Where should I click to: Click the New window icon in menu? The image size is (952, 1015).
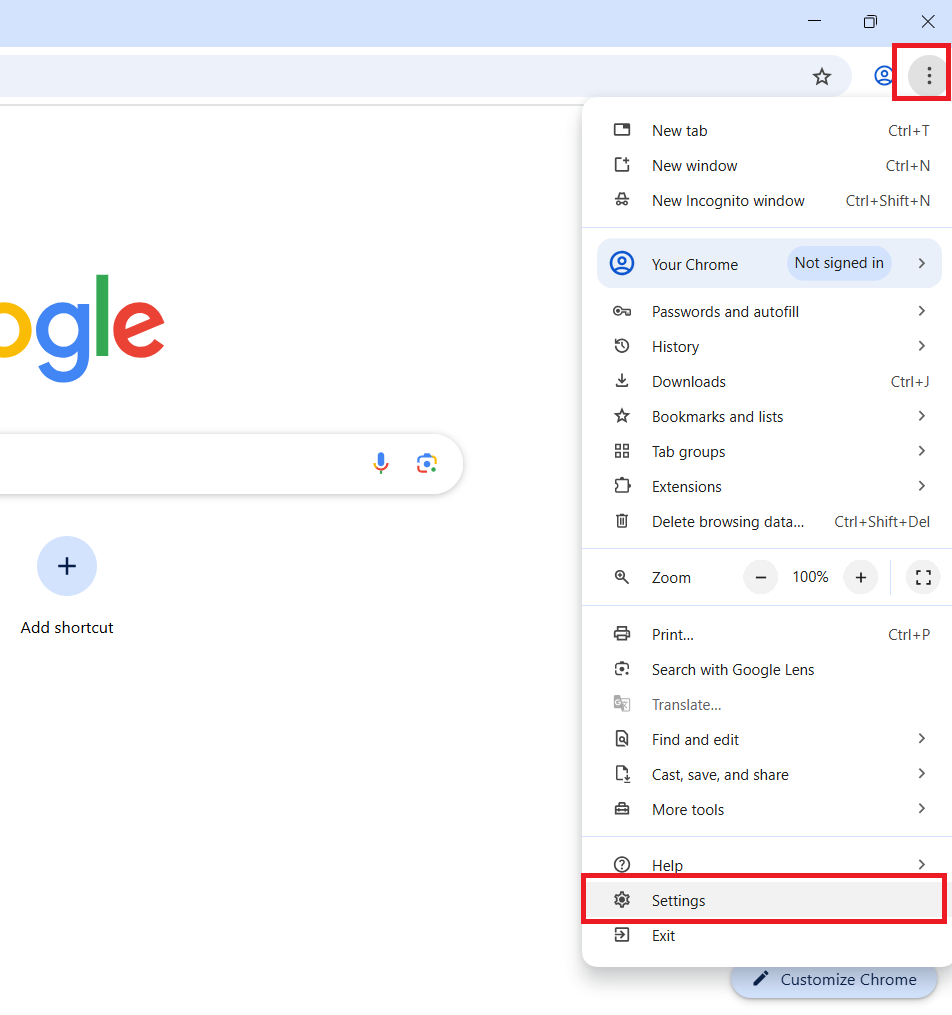coord(621,165)
